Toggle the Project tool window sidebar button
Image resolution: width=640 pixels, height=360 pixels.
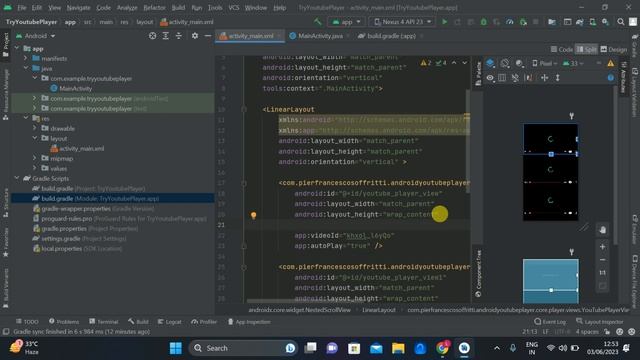pyautogui.click(x=6, y=44)
